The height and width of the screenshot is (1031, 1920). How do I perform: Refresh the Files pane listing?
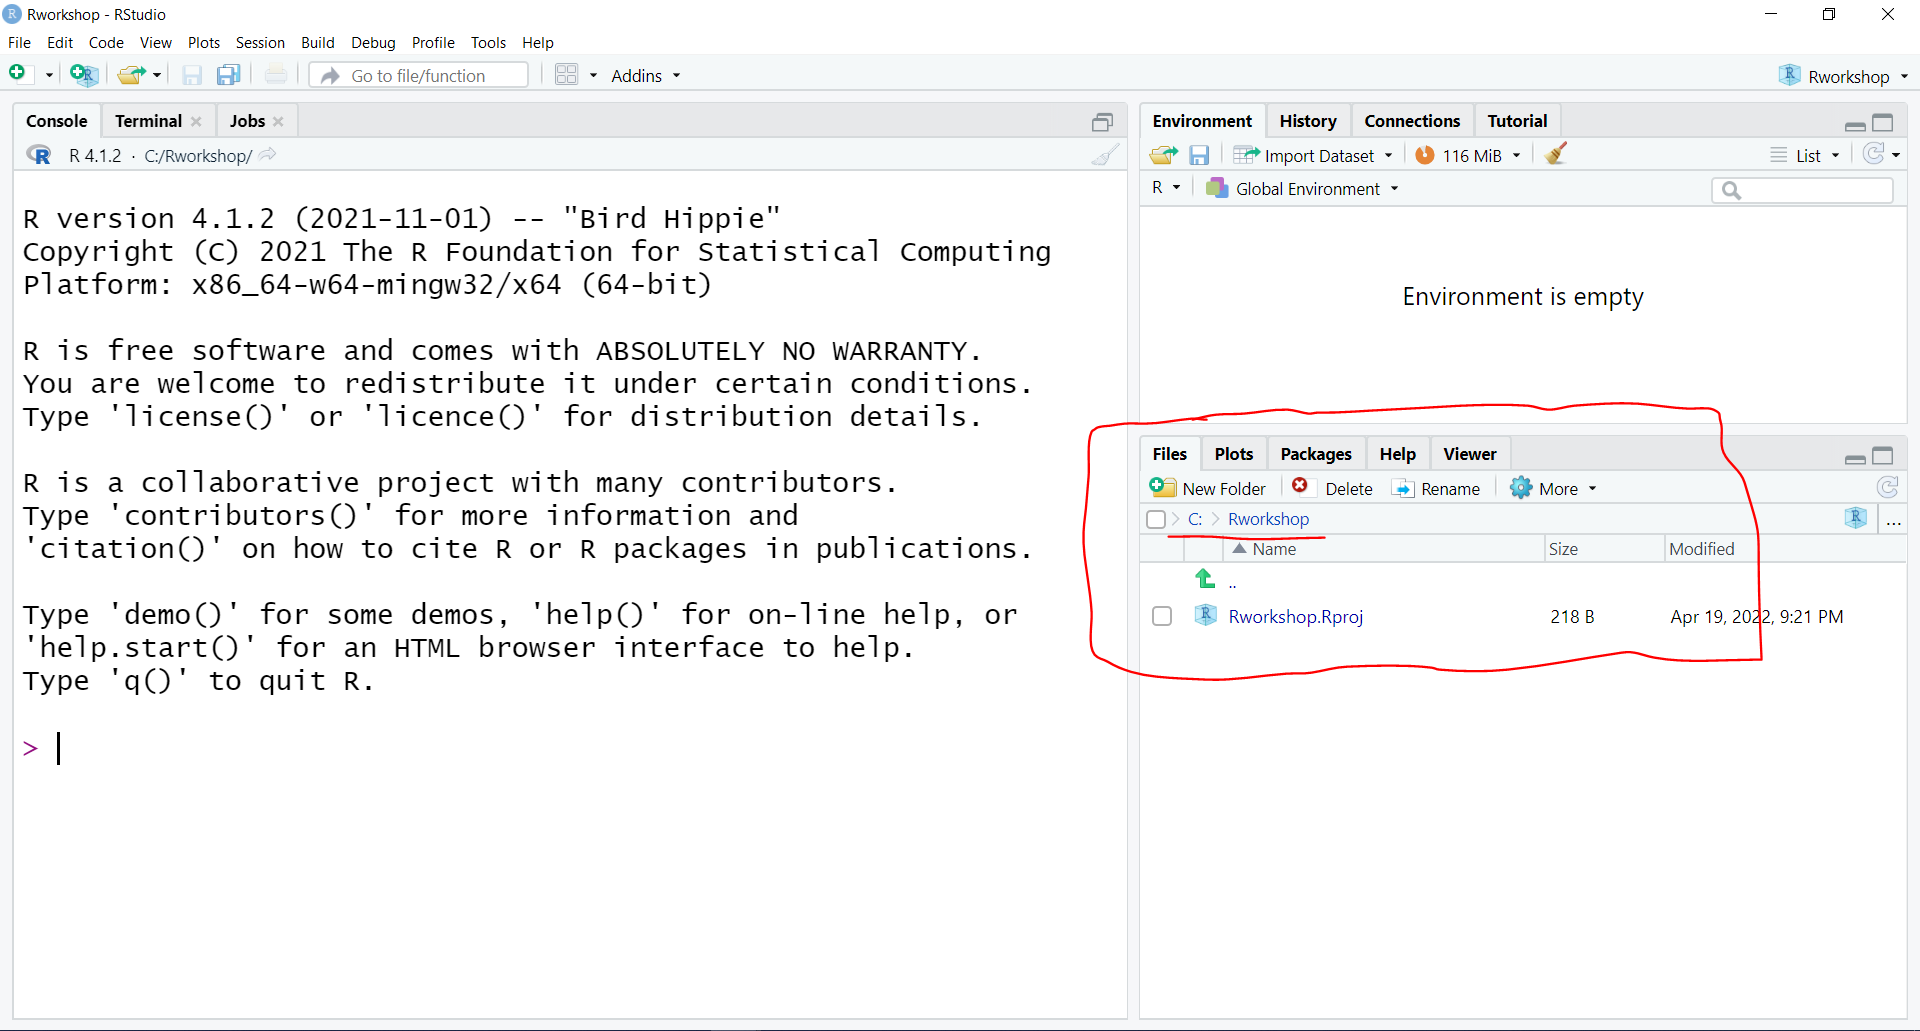coord(1887,487)
